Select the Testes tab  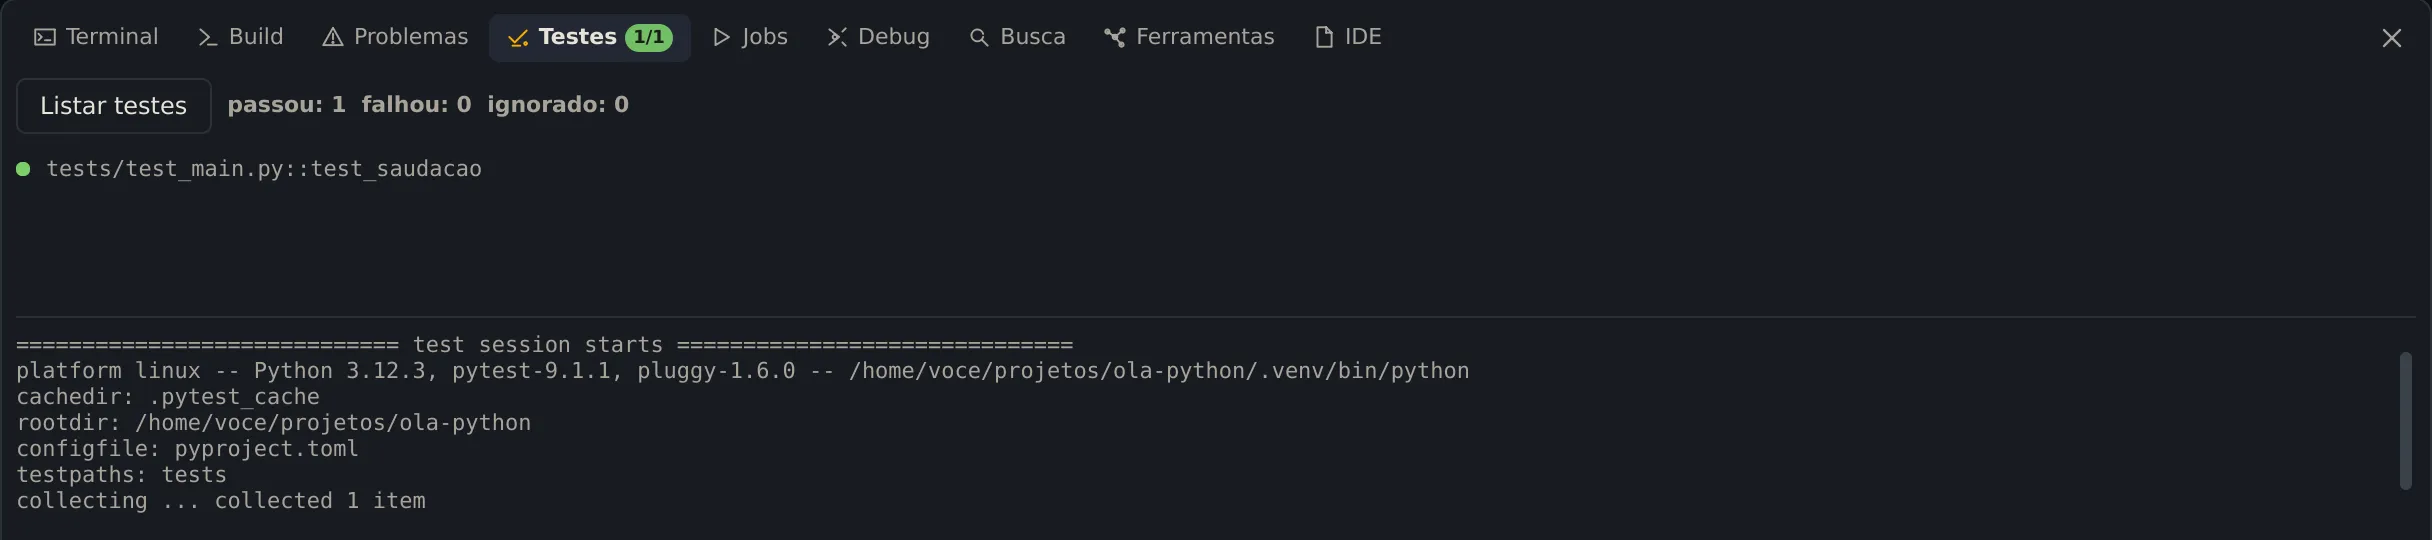(590, 37)
